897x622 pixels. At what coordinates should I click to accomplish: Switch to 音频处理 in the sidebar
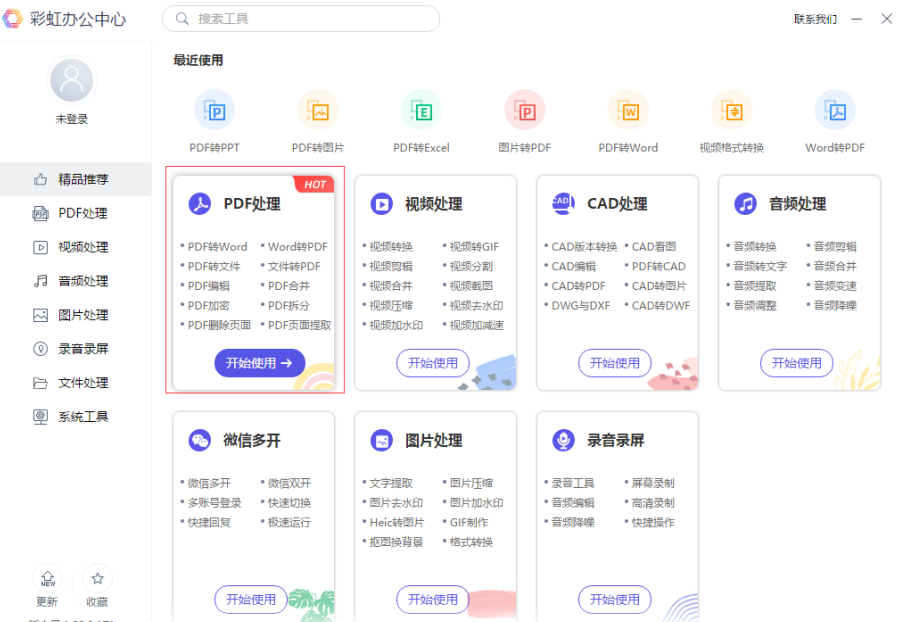(76, 281)
